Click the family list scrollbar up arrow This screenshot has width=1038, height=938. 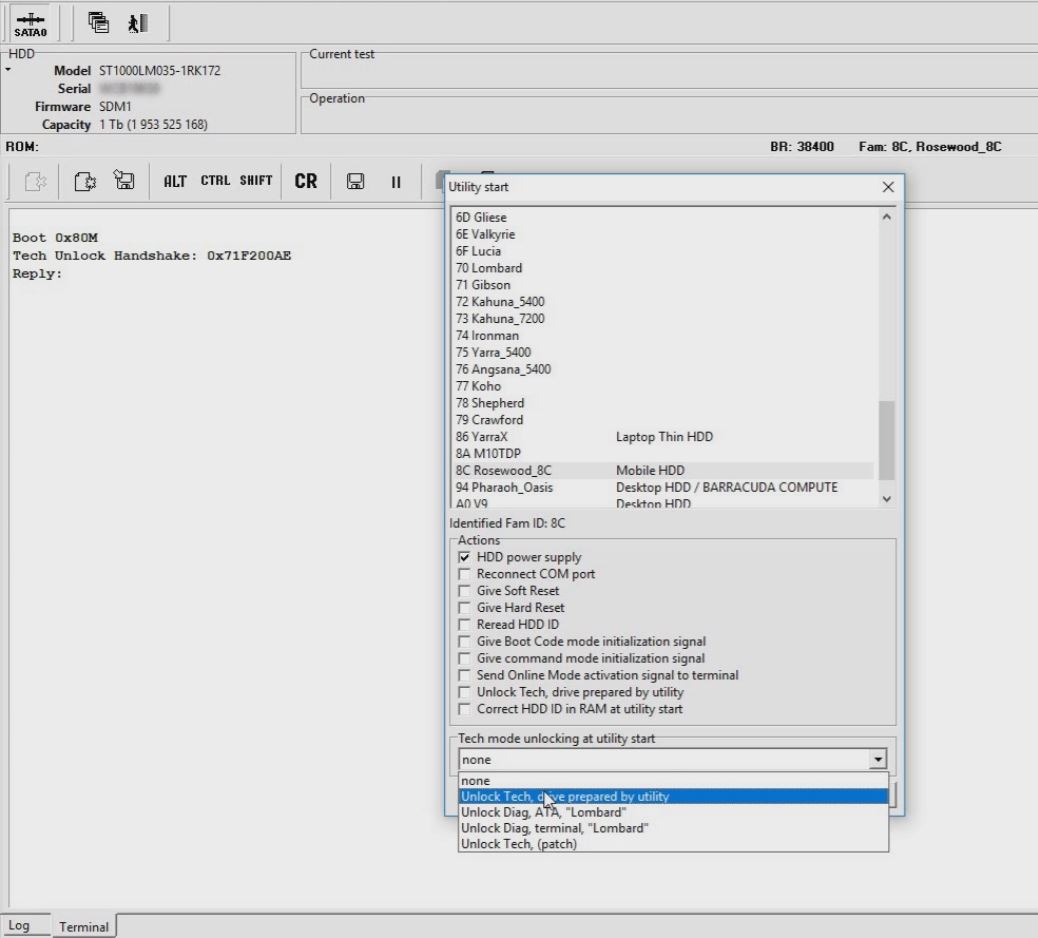[887, 217]
